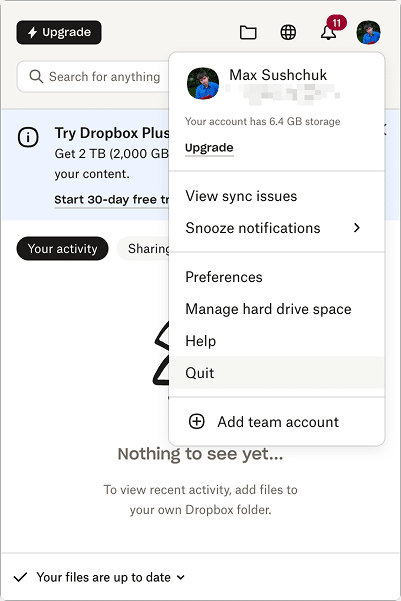The width and height of the screenshot is (401, 601).
Task: Click the magnifying glass search icon
Action: click(36, 76)
